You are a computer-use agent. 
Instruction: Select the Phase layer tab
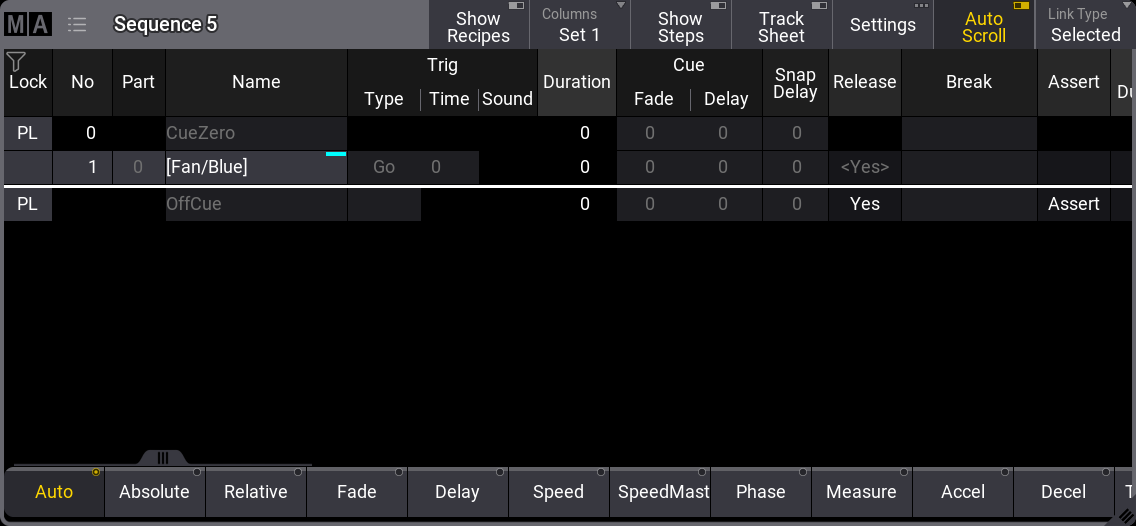[760, 492]
